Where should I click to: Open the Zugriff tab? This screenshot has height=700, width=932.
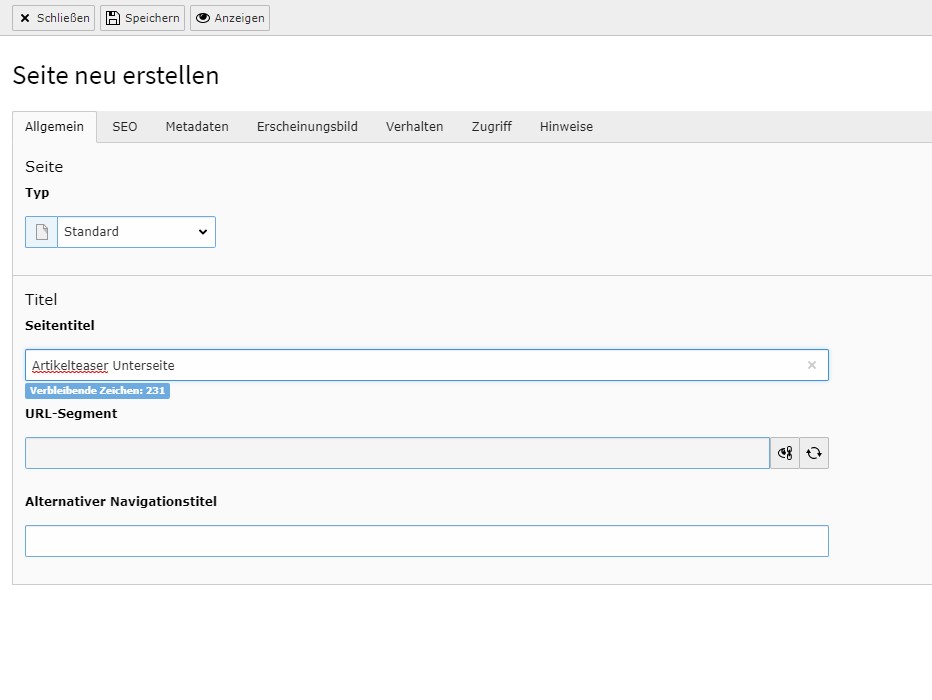[491, 127]
